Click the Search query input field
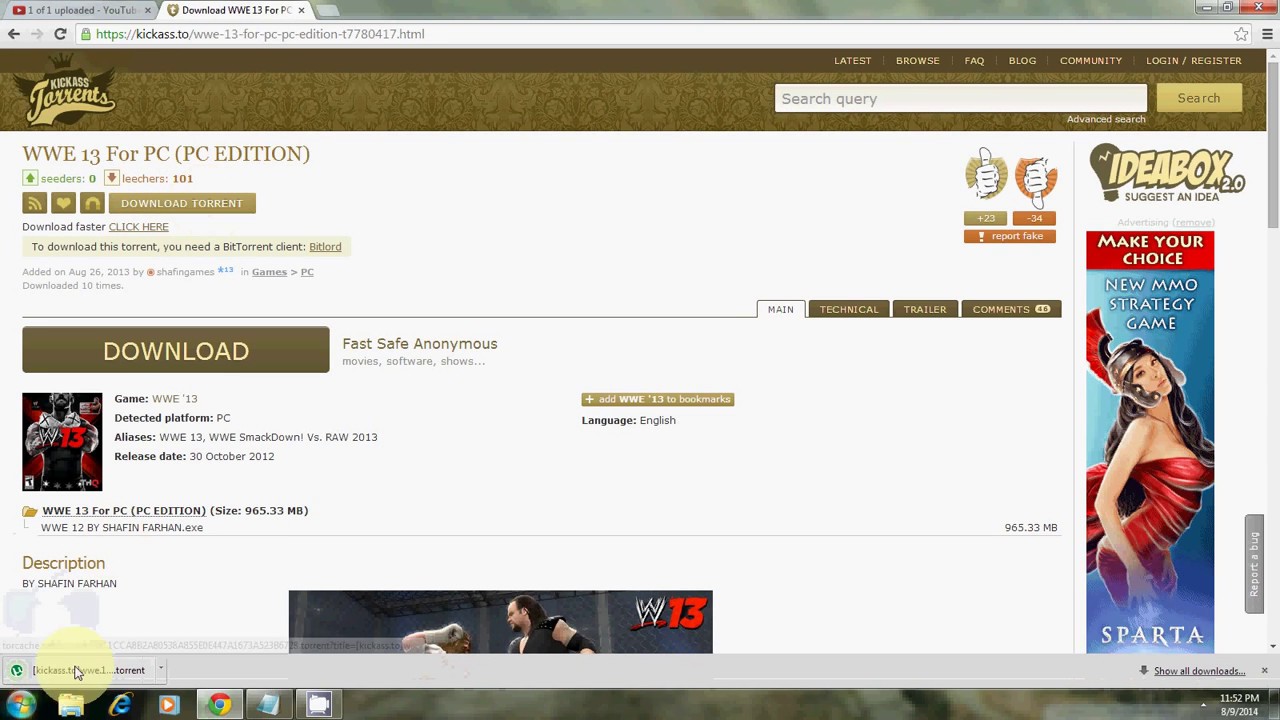 click(x=961, y=98)
